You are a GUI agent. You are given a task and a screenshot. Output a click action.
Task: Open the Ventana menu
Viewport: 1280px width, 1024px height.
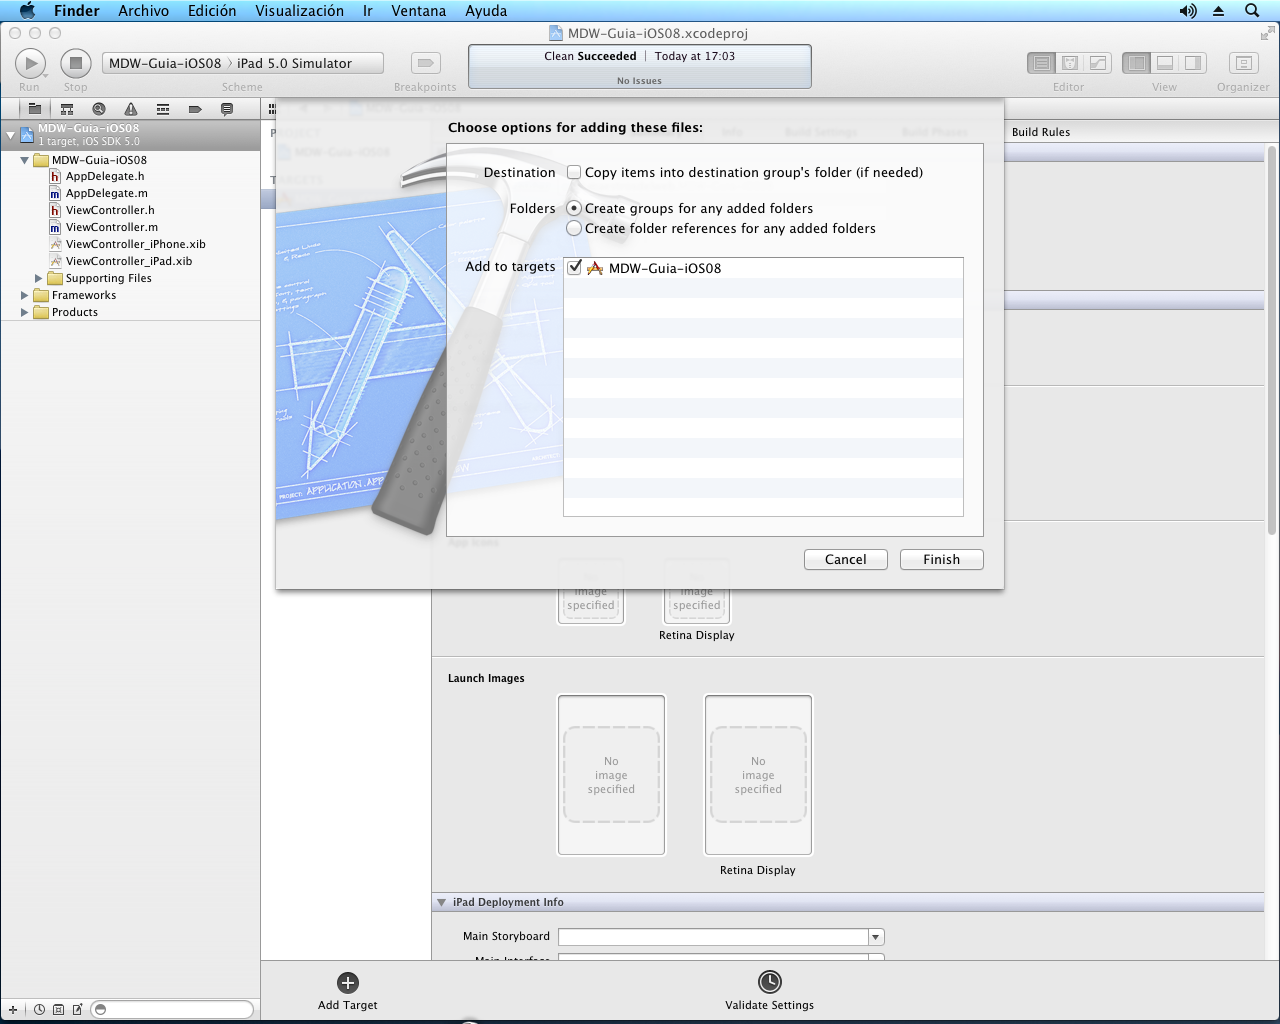click(419, 11)
